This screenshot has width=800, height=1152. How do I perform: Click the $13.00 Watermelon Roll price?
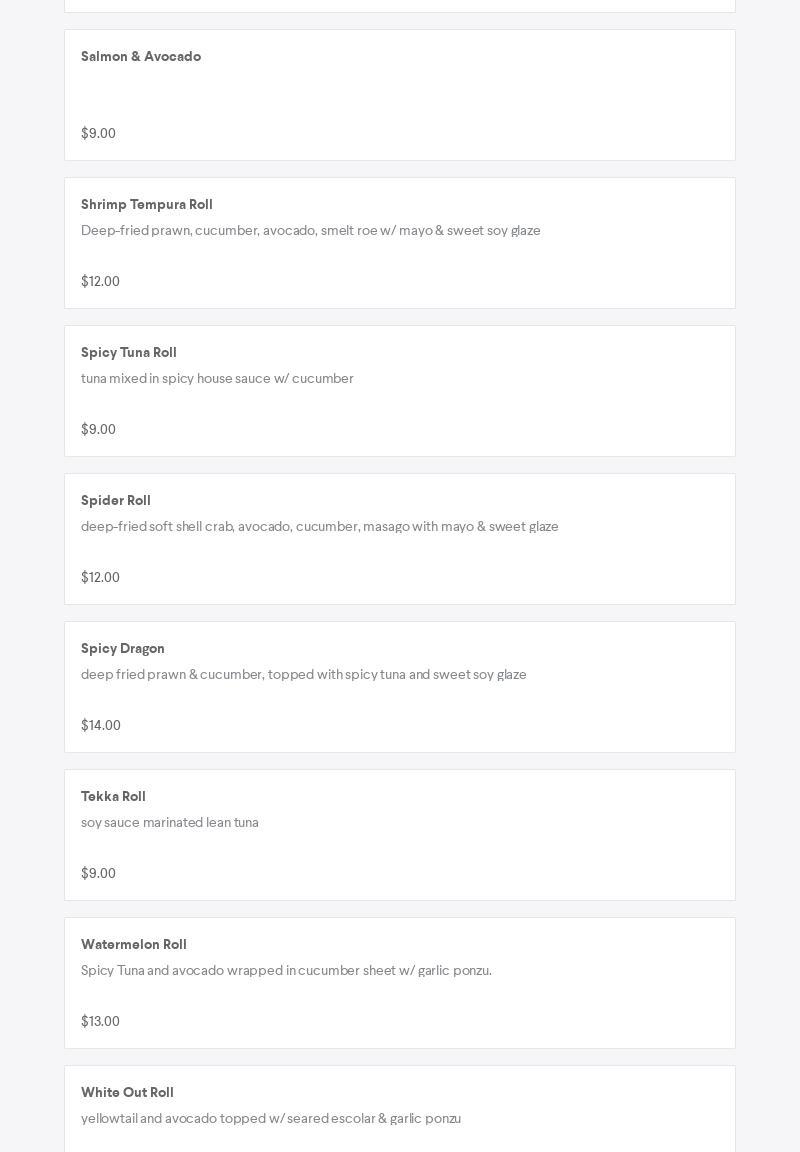tap(100, 1022)
